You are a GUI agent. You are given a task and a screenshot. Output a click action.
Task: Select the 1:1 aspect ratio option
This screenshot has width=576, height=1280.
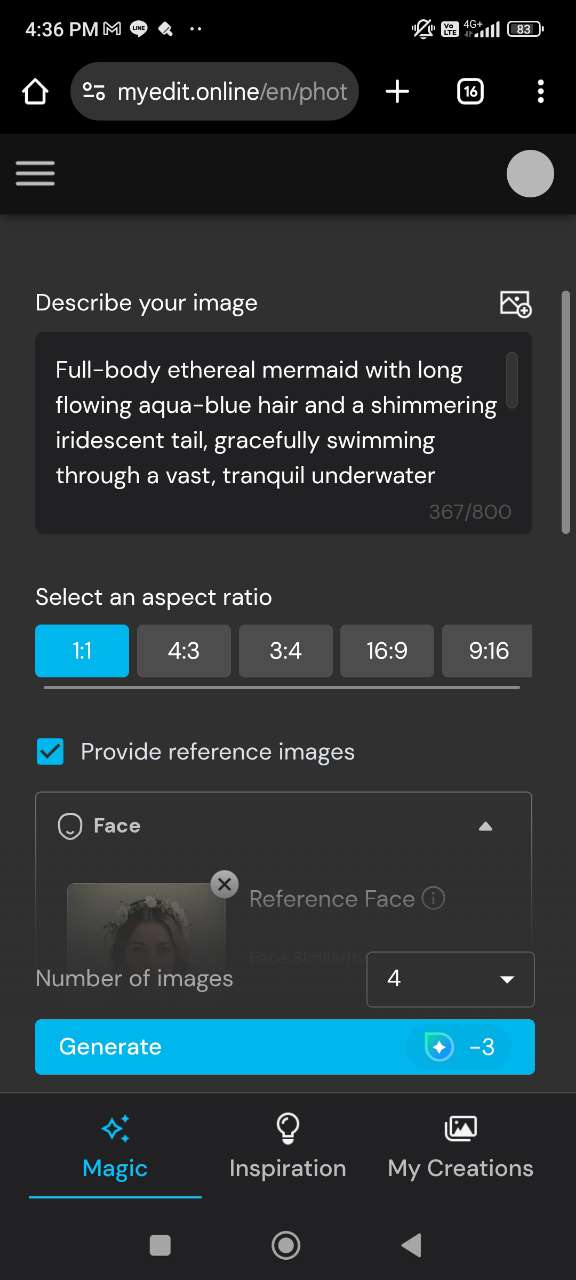tap(81, 650)
